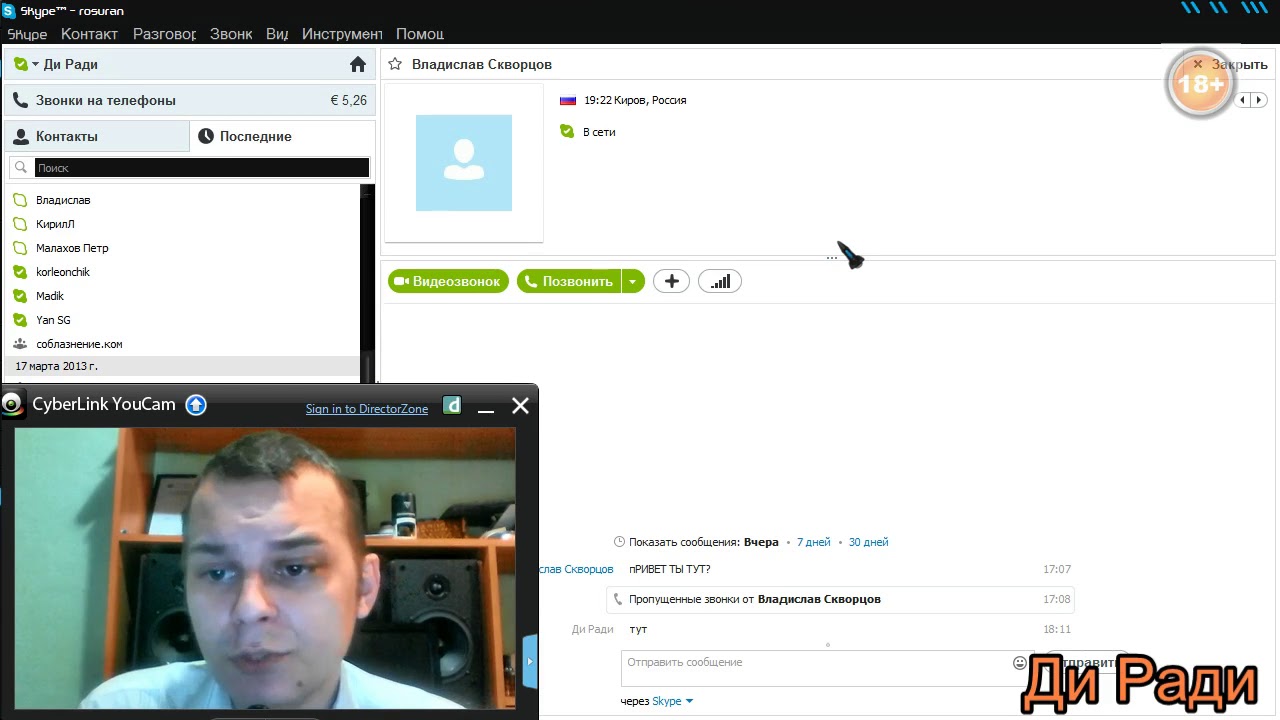
Task: Click the 17 марта 2013 г. date header
Action: (x=182, y=366)
